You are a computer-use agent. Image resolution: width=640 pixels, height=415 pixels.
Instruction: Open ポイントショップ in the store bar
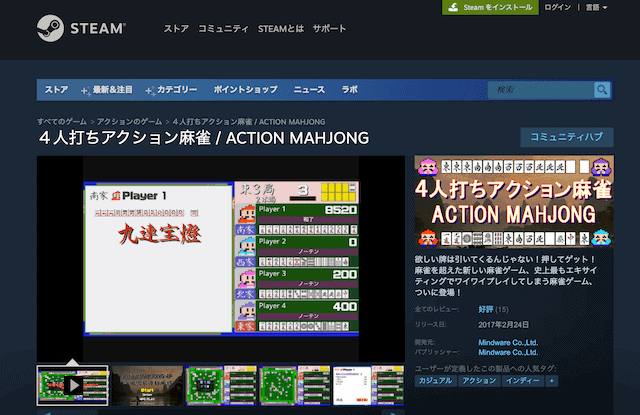(246, 89)
